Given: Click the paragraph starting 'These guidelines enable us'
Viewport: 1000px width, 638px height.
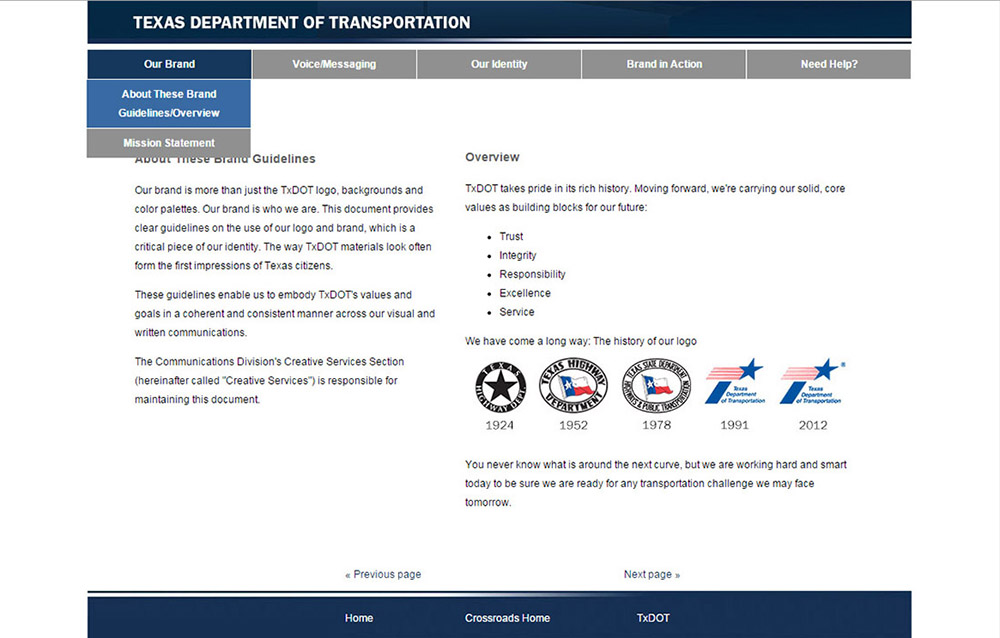Looking at the screenshot, I should pos(284,313).
